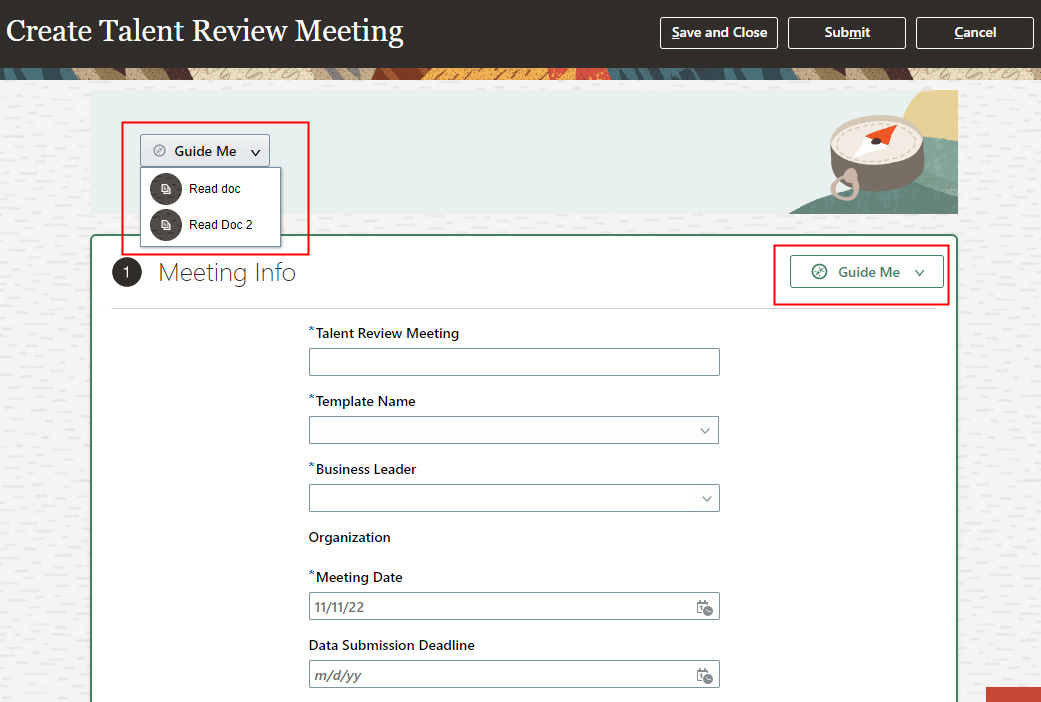
Task: Click the document icon beside Read Doc 2
Action: point(166,224)
